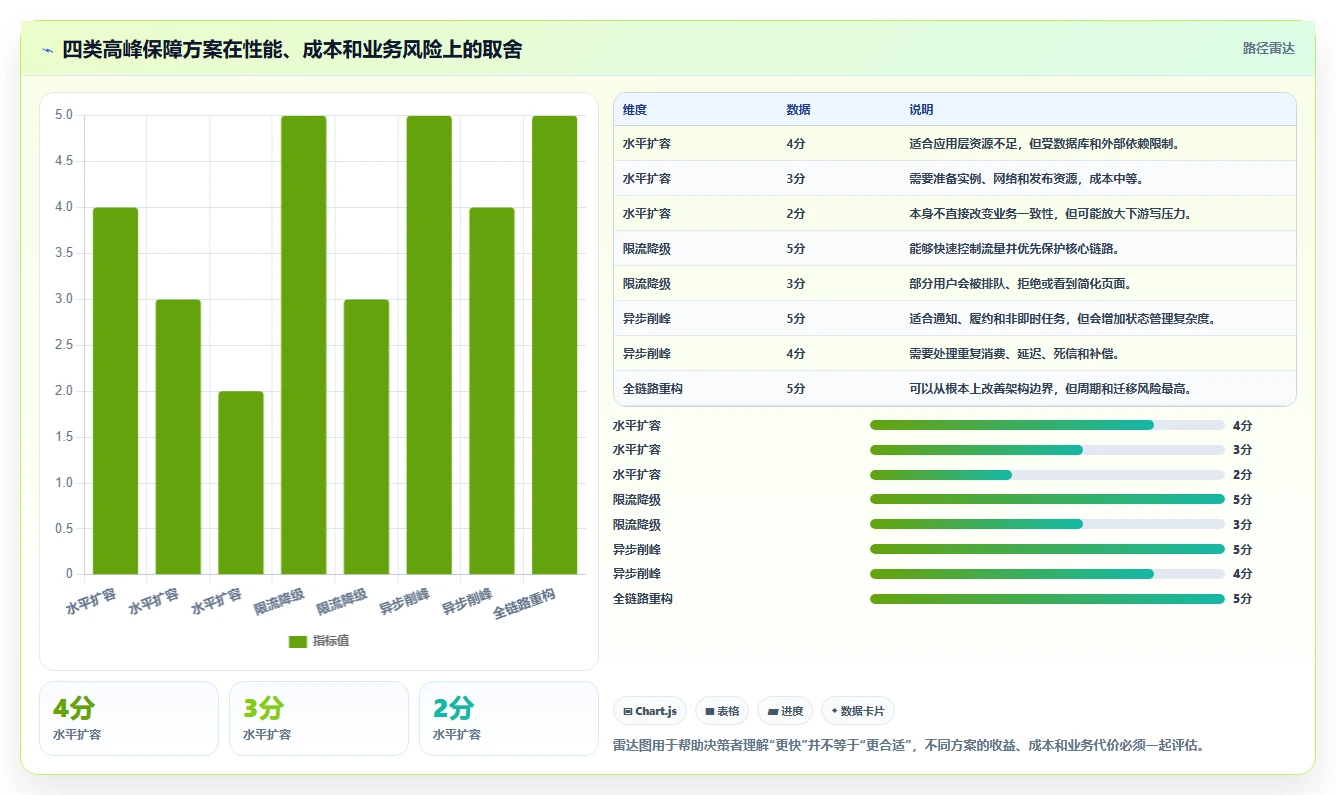Click the 全链路重构 chart bar
Viewport: 1336px width, 795px height.
click(554, 345)
